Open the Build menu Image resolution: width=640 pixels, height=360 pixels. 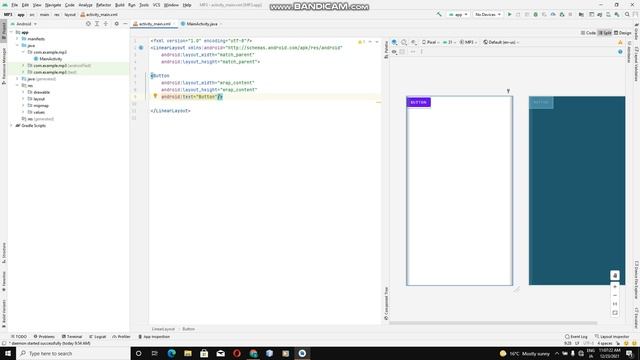pos(120,5)
